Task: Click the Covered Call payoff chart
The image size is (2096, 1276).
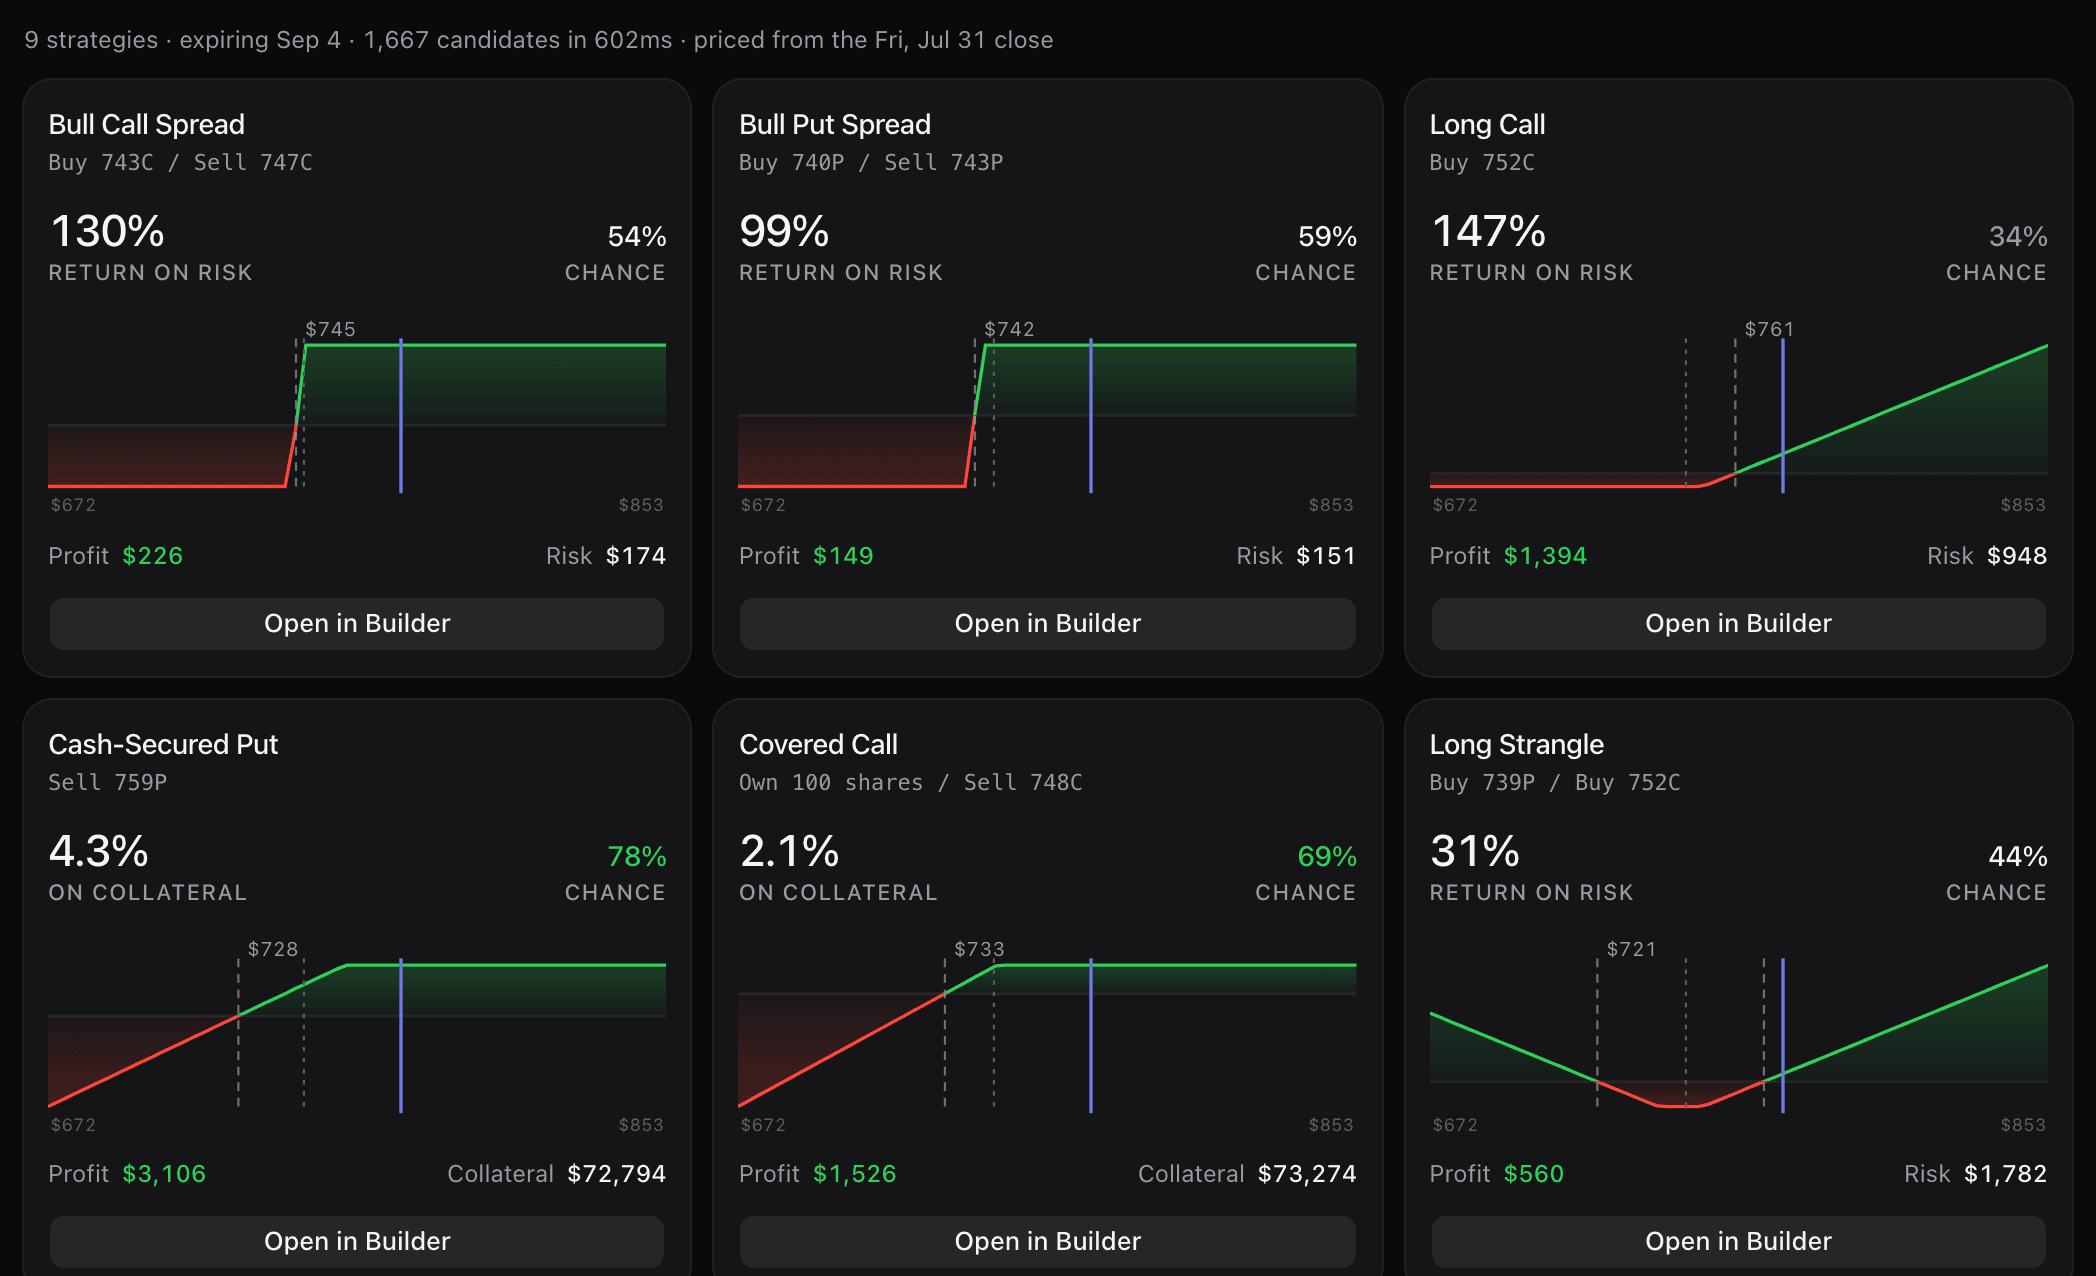Action: [x=1047, y=1035]
